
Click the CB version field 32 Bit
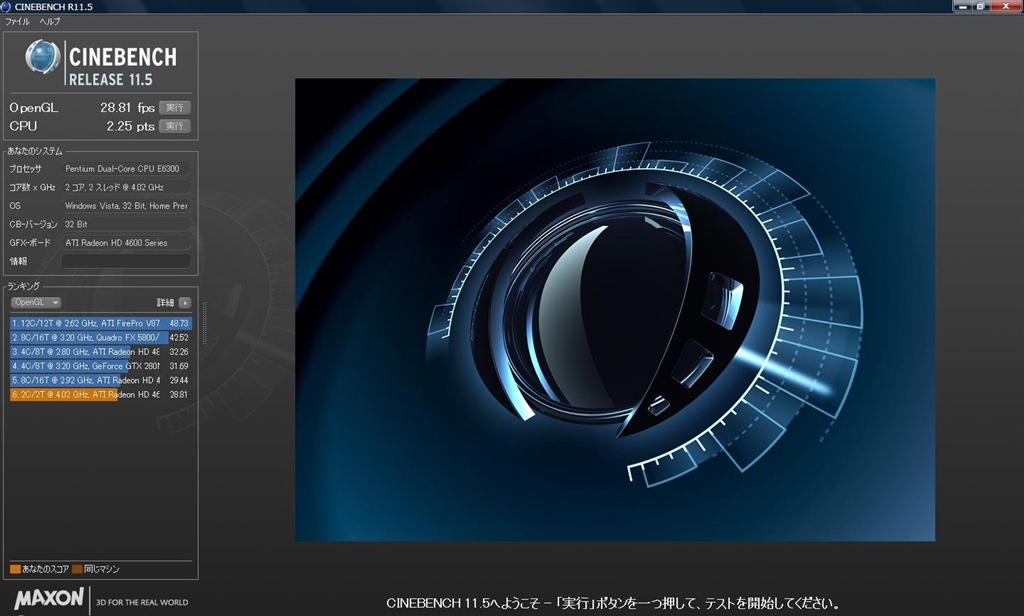[126, 224]
